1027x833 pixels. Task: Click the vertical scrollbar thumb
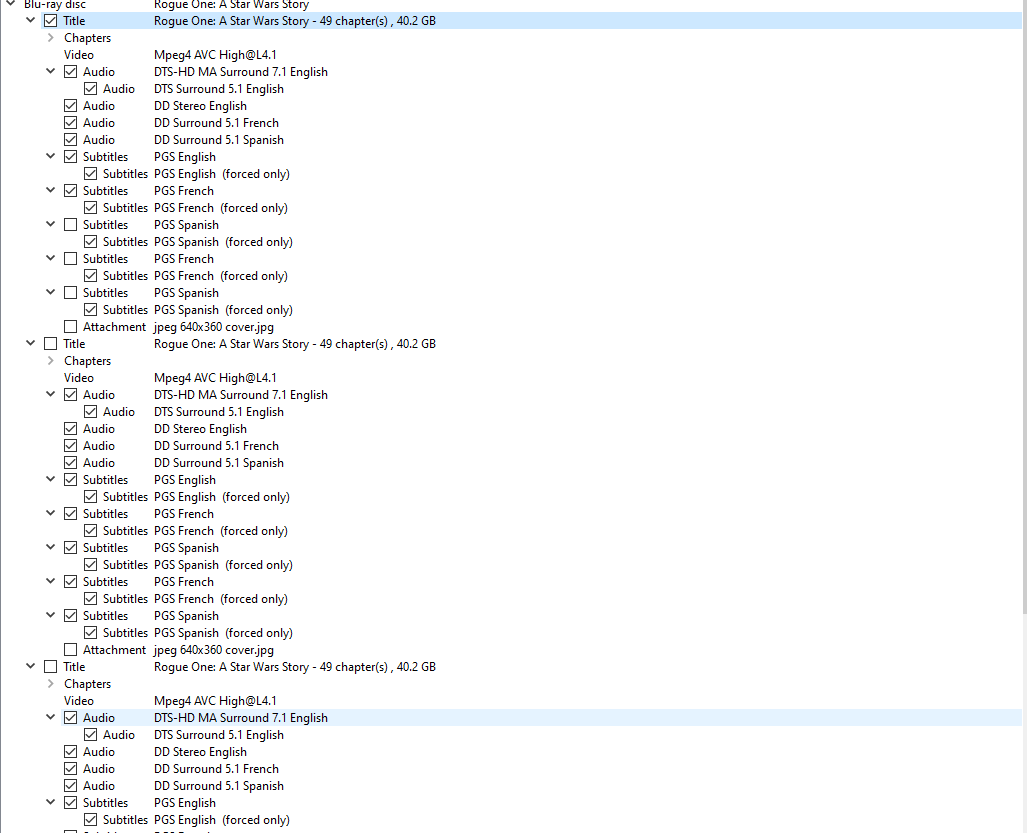coord(1024,308)
